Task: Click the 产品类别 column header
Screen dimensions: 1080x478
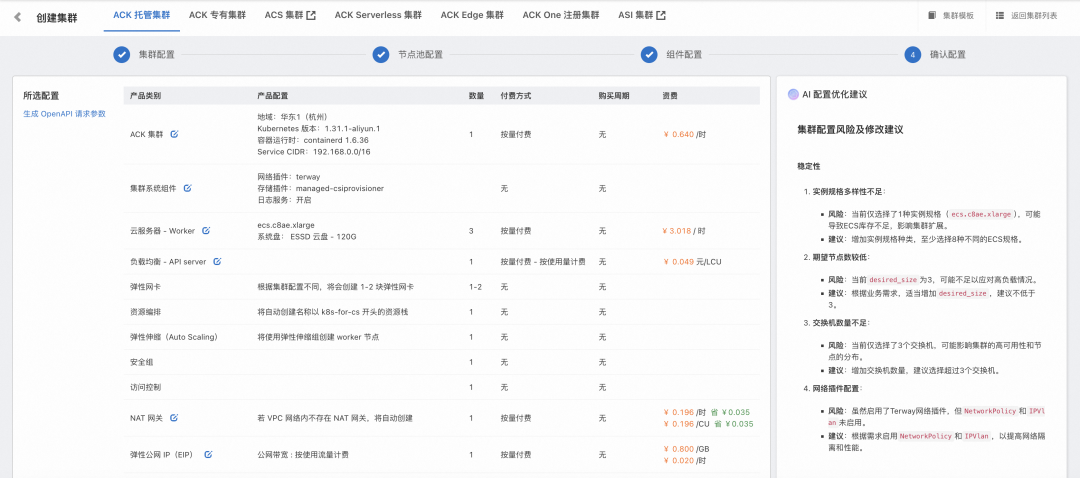Action: coord(145,95)
